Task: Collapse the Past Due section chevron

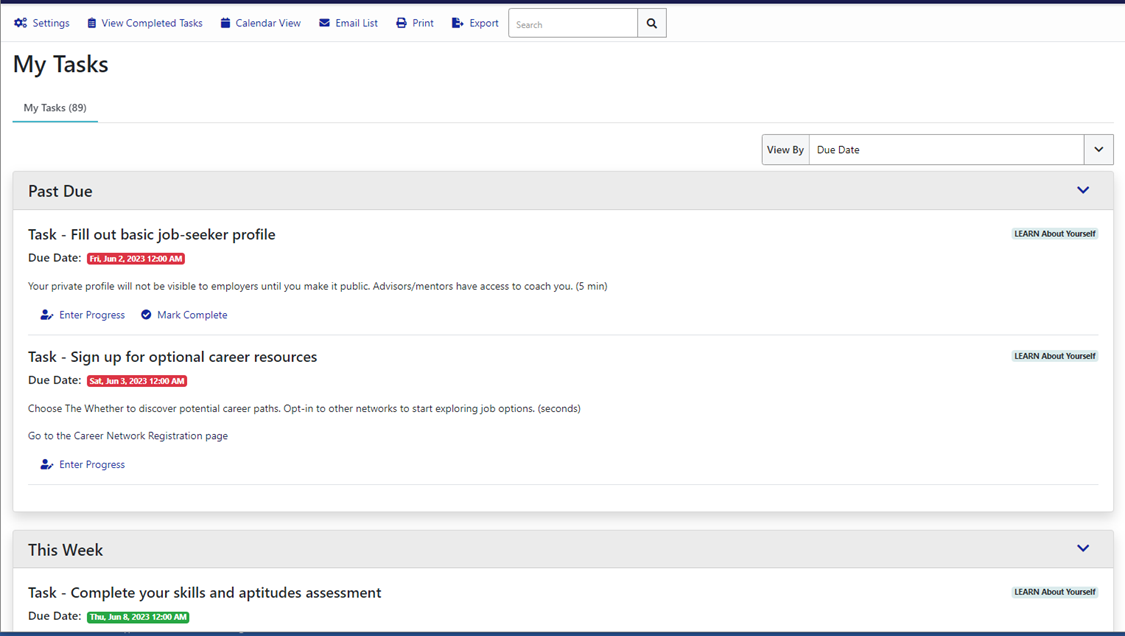Action: click(x=1083, y=190)
